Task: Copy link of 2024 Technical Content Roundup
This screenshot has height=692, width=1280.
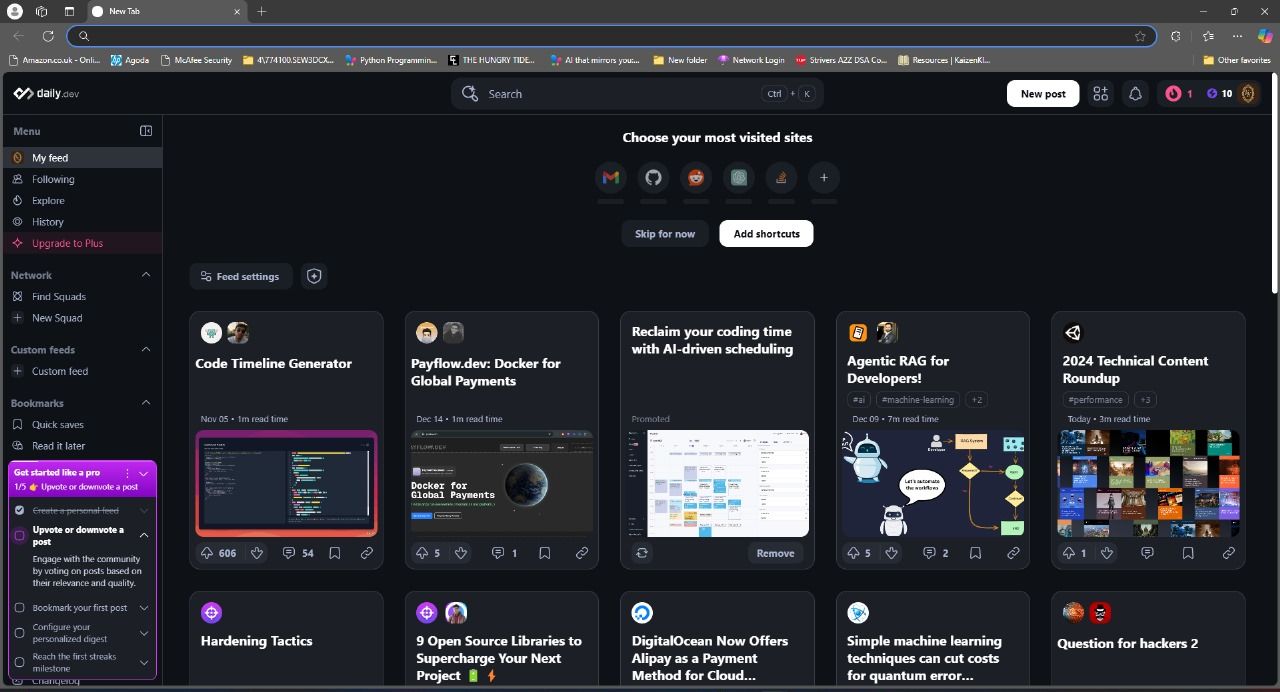Action: point(1228,553)
